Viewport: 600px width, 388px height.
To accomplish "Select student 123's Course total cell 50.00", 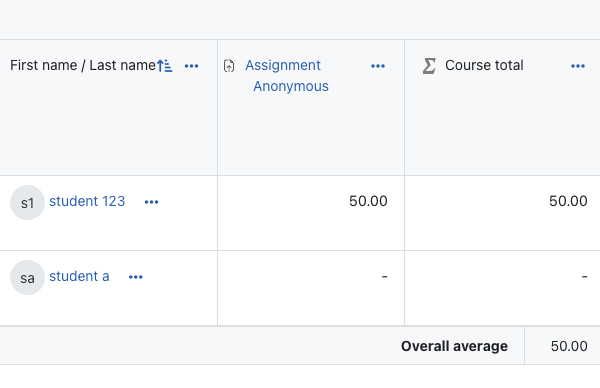I will [502, 213].
